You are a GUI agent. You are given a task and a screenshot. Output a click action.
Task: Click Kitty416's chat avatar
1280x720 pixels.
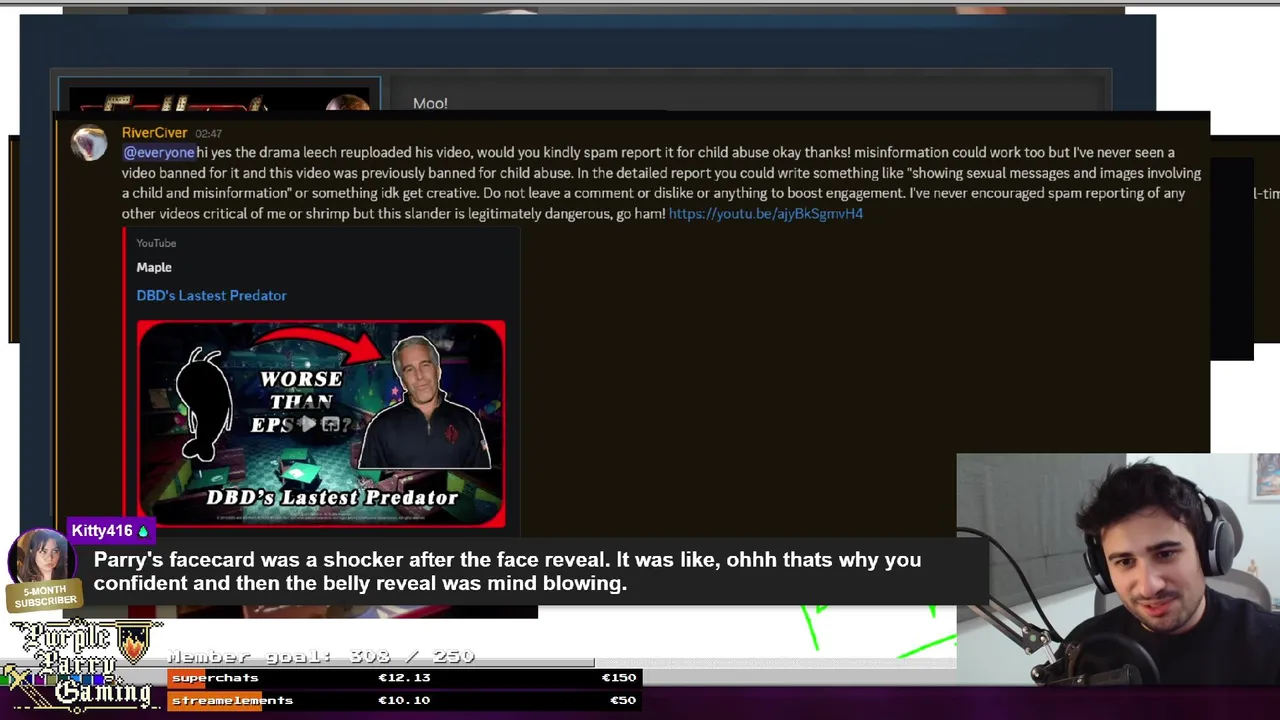pos(40,558)
